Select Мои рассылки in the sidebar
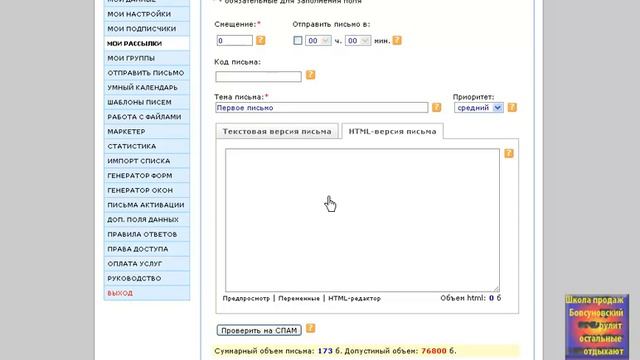The image size is (640, 360). coord(147,44)
